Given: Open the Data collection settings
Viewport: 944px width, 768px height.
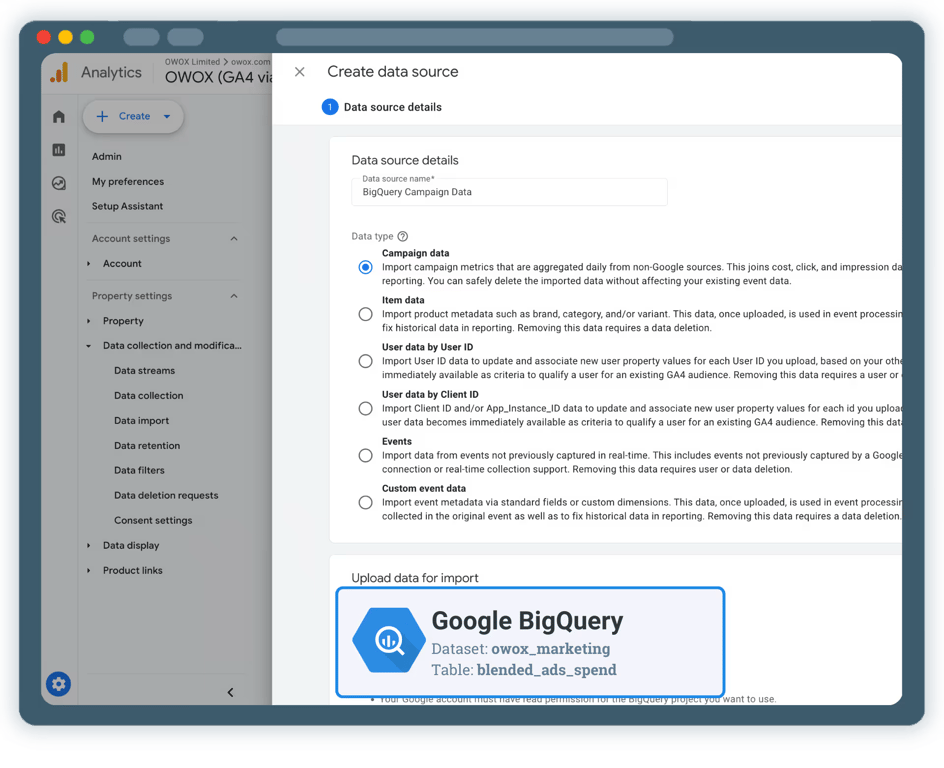Looking at the screenshot, I should [x=149, y=396].
